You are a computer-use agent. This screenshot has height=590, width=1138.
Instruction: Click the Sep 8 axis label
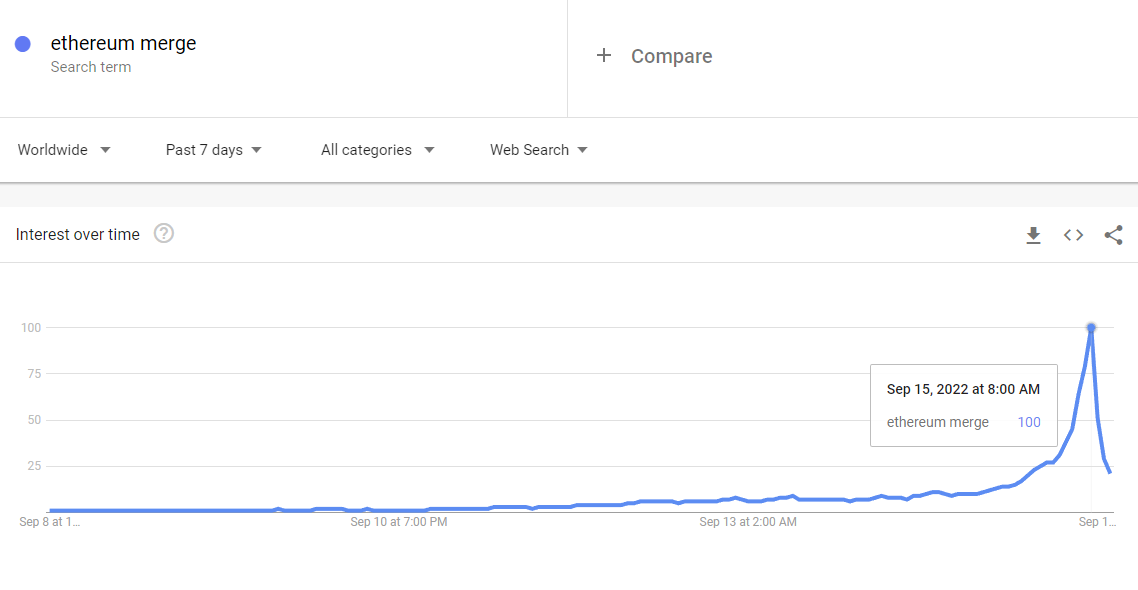pos(49,522)
